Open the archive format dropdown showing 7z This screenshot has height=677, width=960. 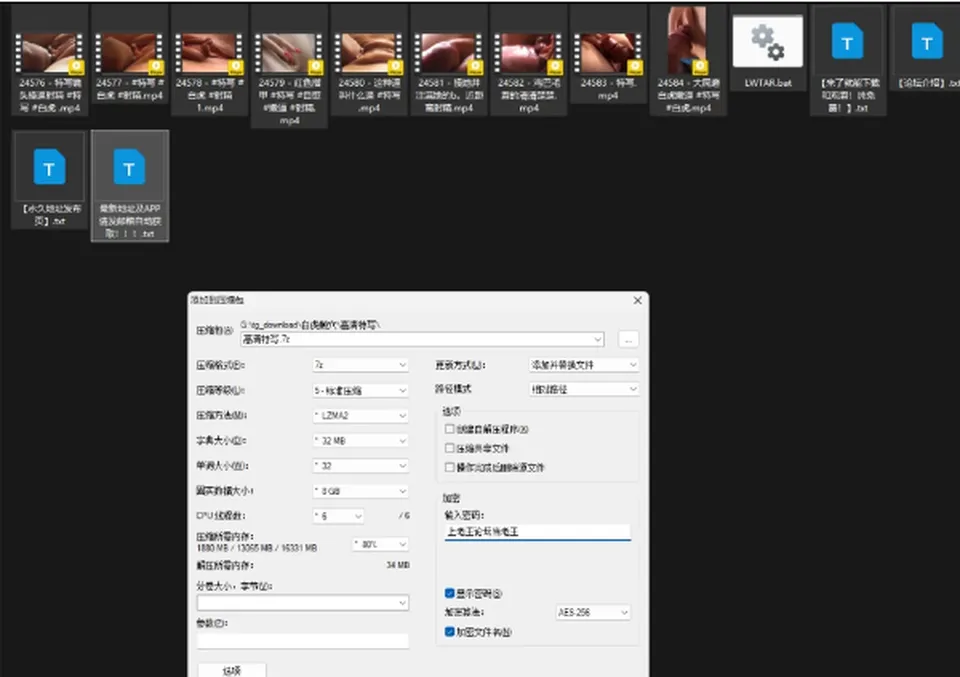click(x=360, y=365)
